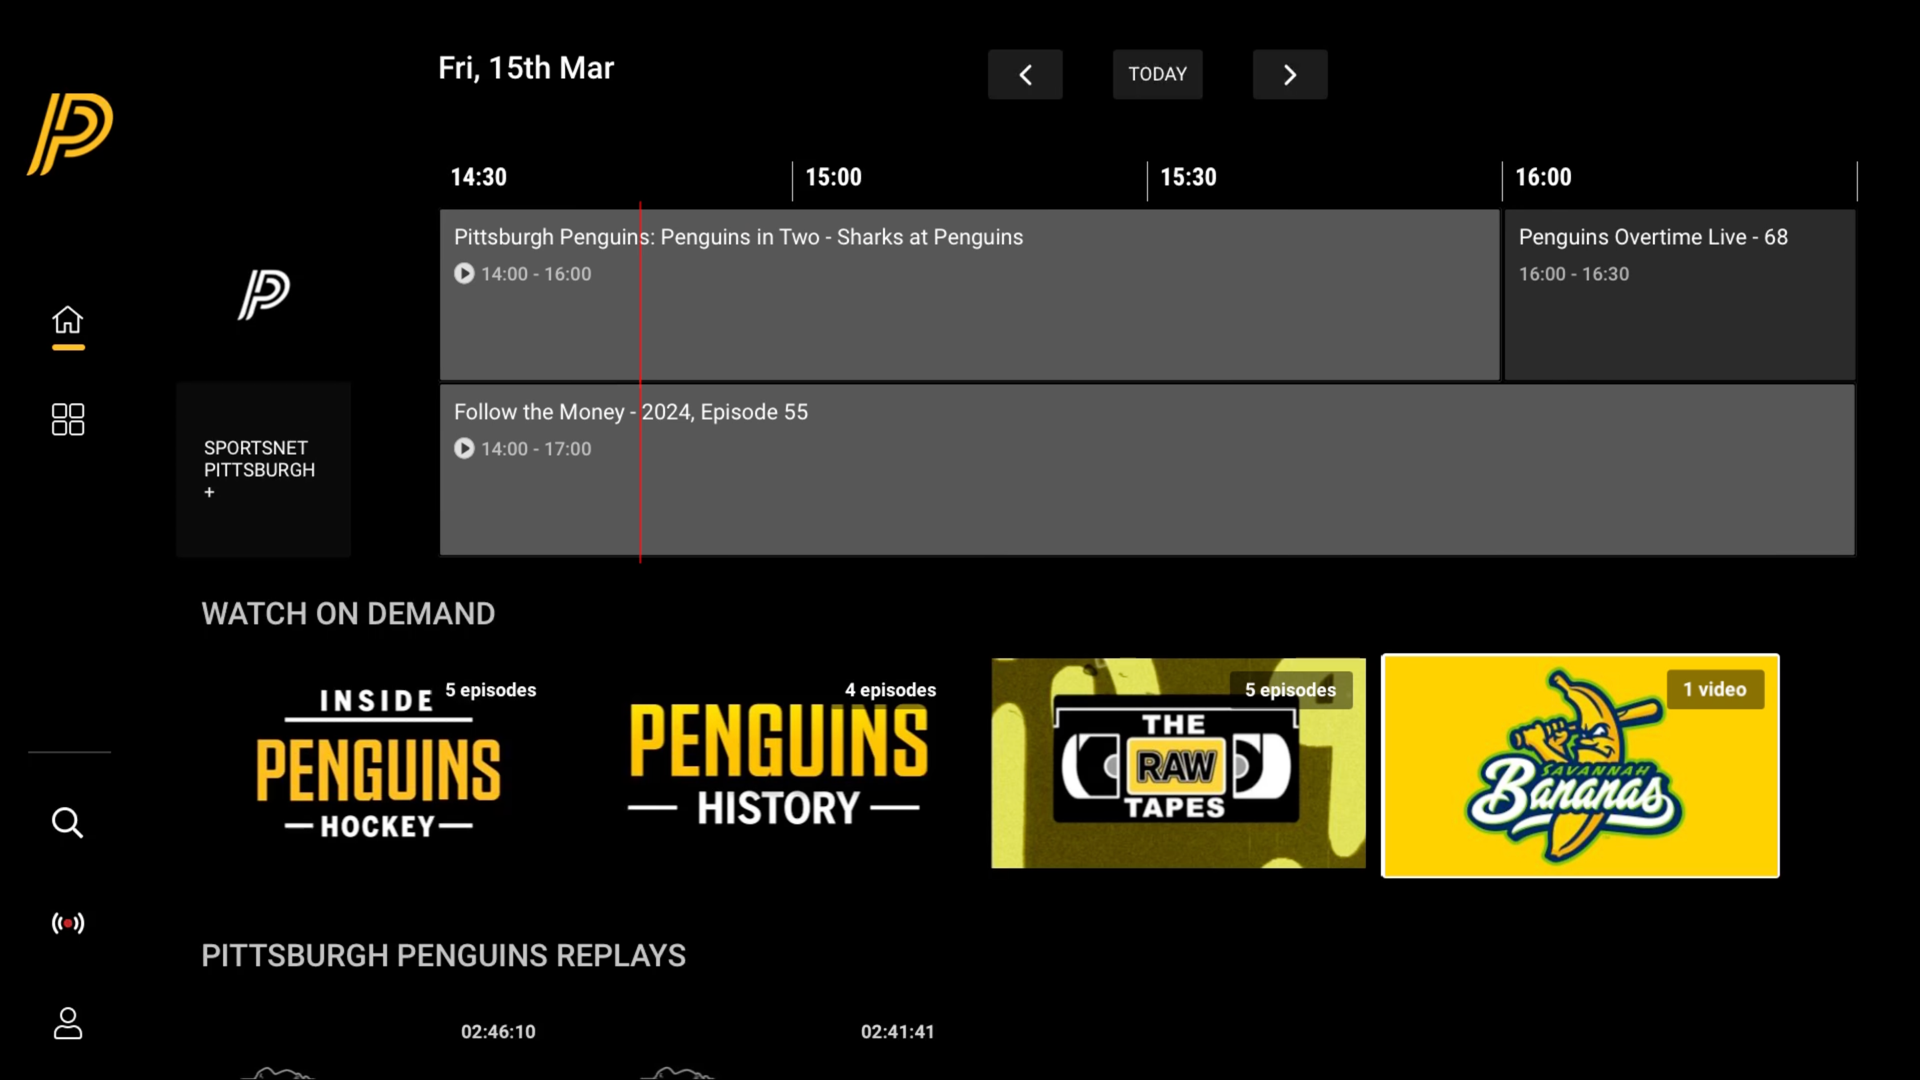Click the 14:00 - 17:00 time range
Viewport: 1920px width, 1080px height.
[x=536, y=449]
